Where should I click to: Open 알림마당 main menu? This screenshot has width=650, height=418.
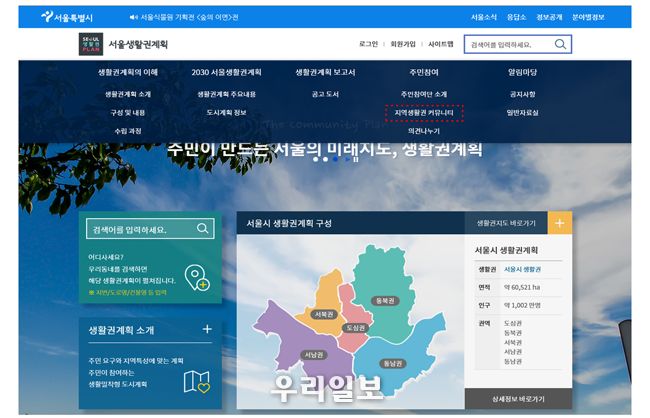(522, 73)
